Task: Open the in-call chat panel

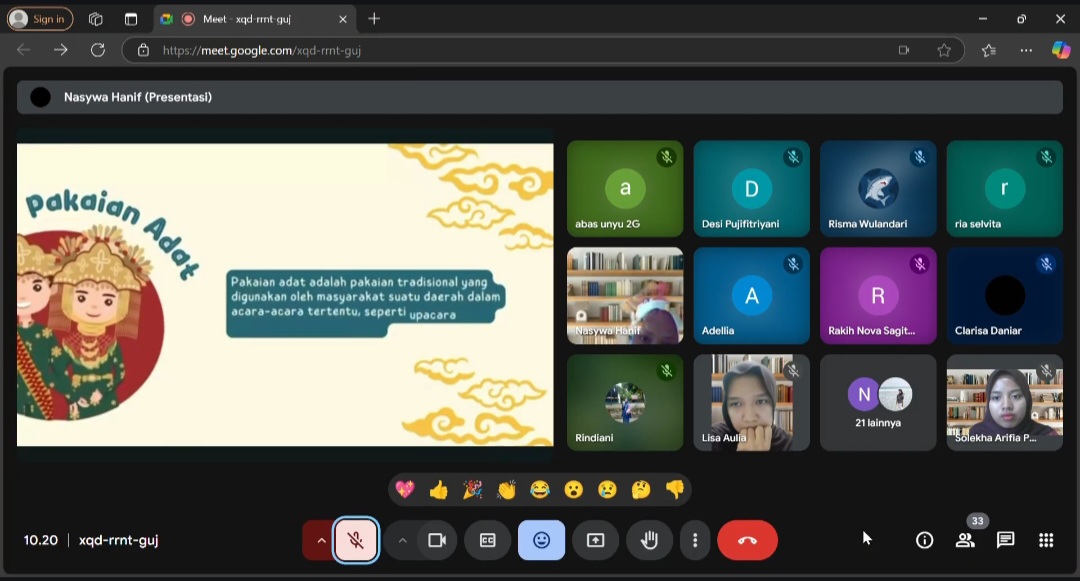Action: coord(1005,540)
